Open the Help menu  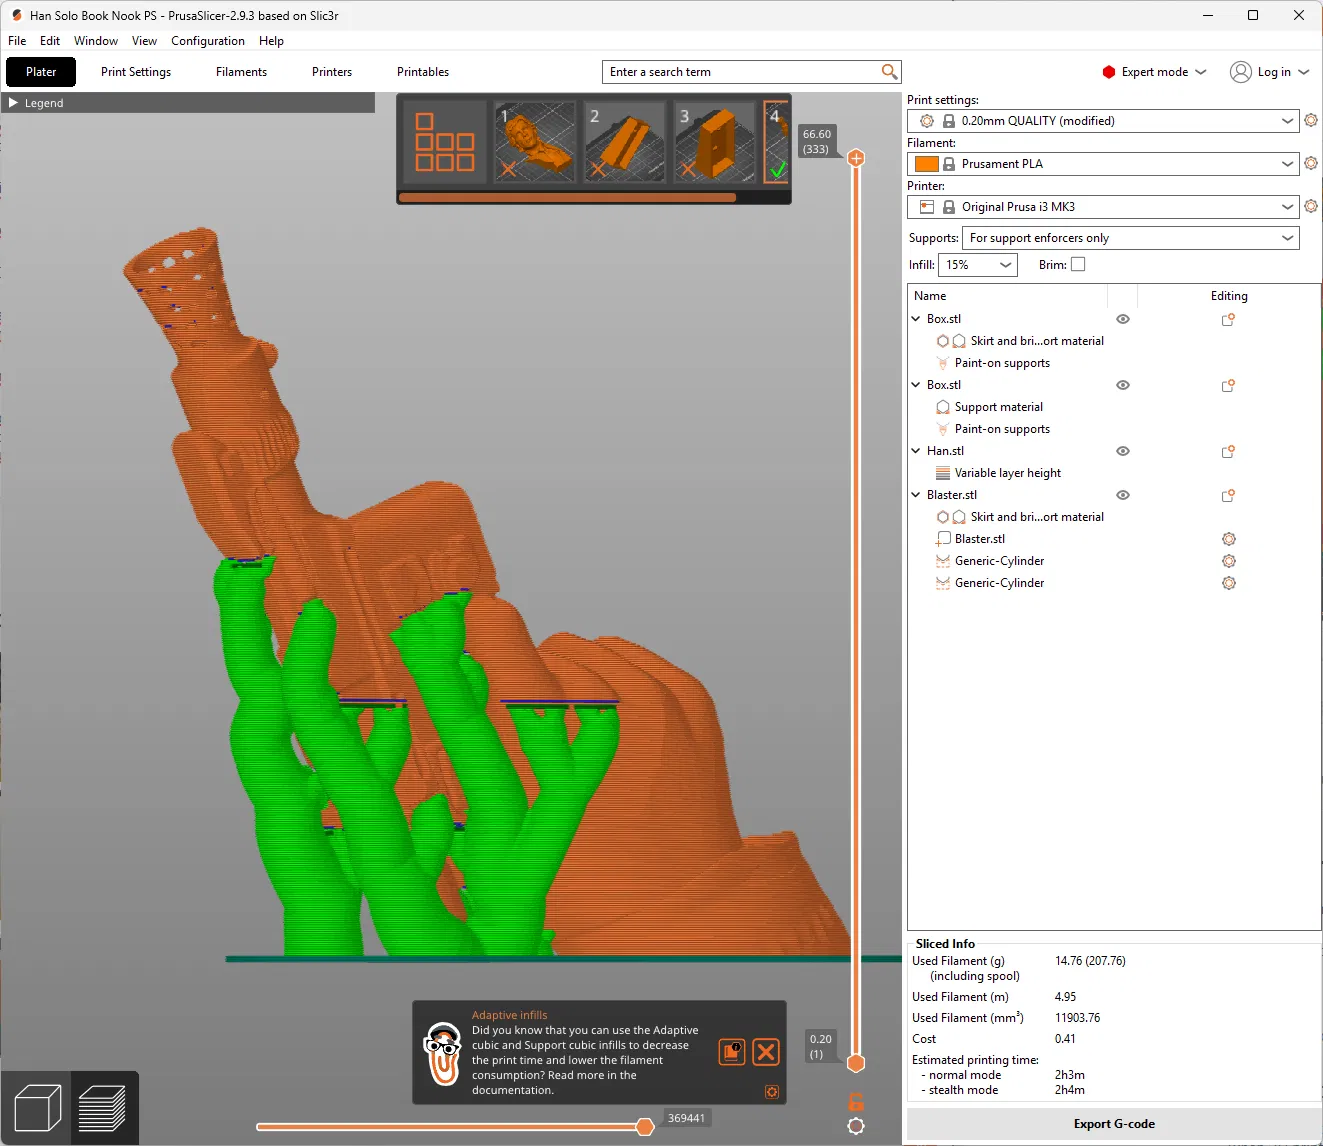(271, 41)
